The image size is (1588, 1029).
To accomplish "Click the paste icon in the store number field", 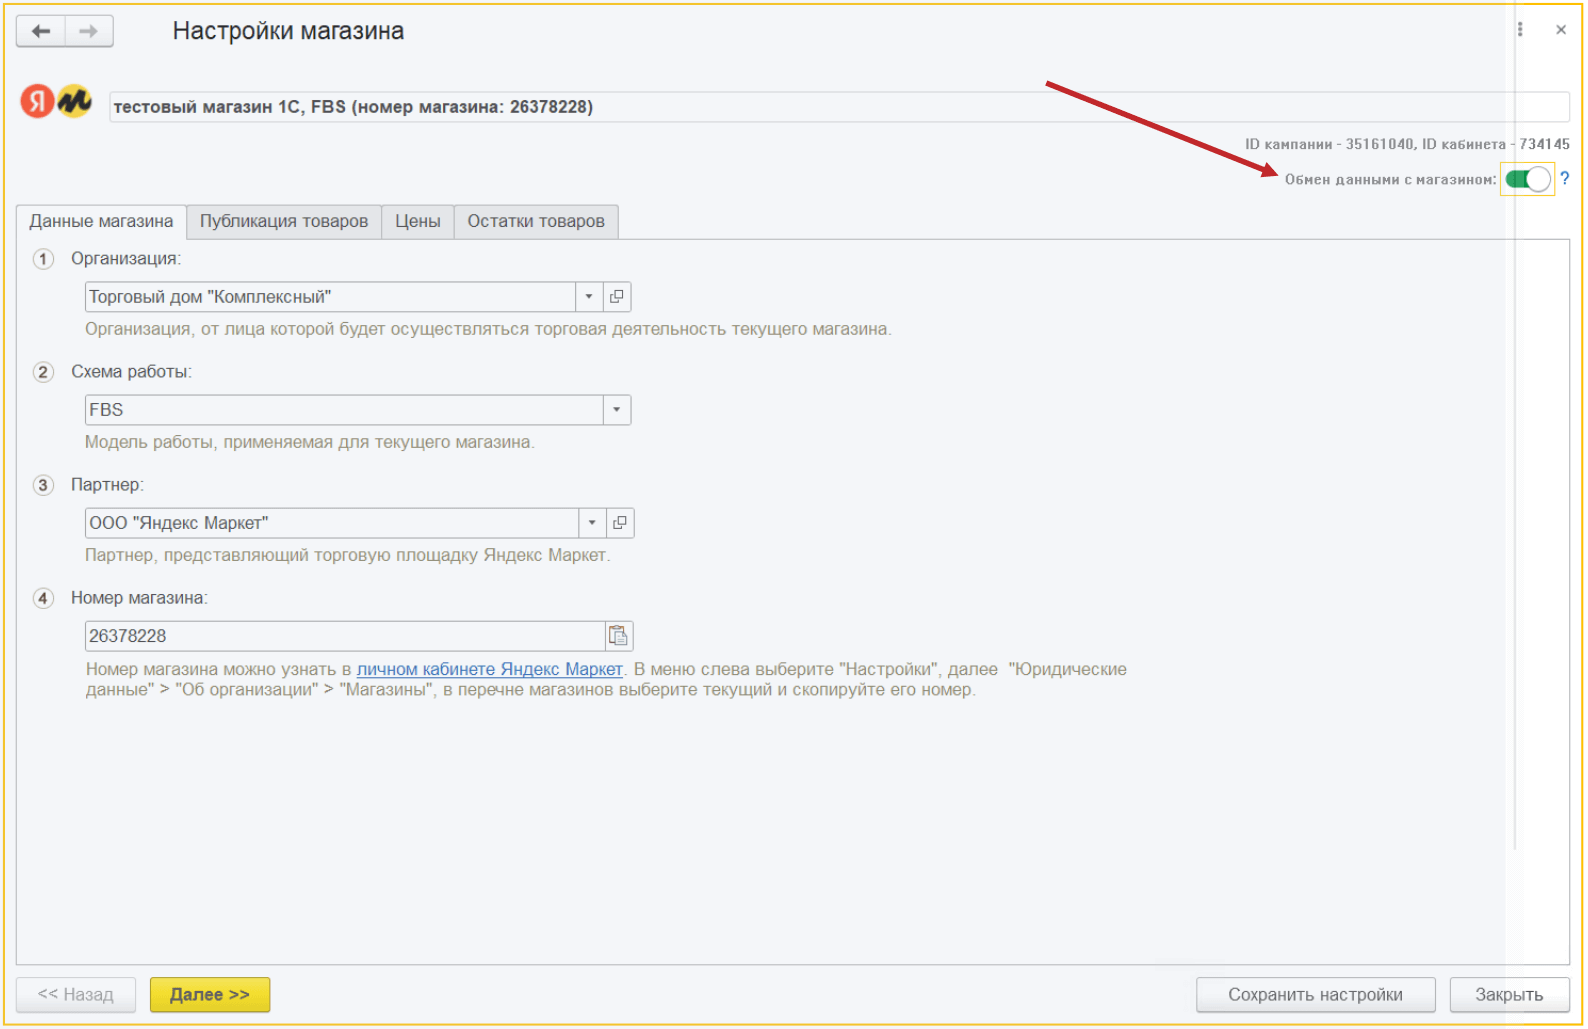I will point(619,636).
